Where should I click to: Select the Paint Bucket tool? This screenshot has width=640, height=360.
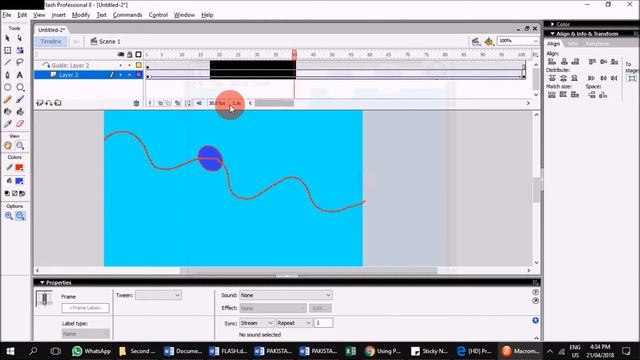point(20,111)
